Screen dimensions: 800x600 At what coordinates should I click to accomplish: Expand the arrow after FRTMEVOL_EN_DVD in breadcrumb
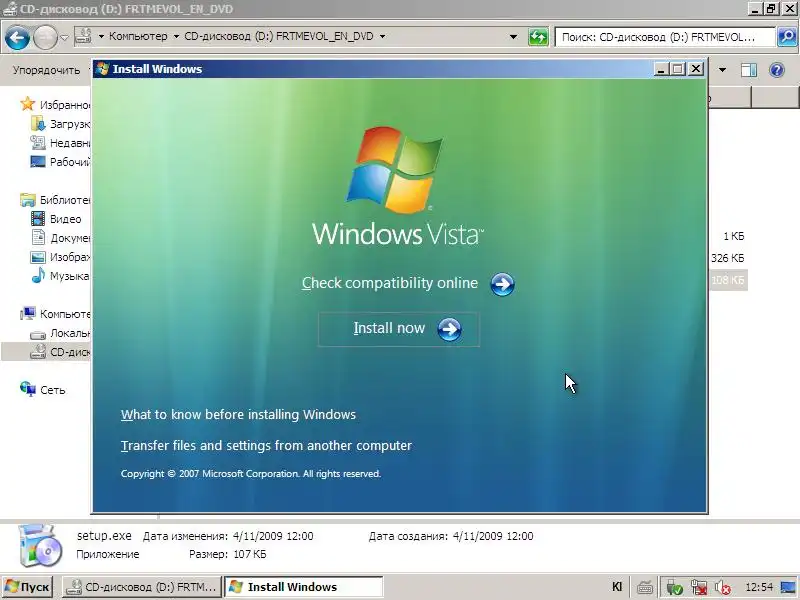[x=382, y=36]
